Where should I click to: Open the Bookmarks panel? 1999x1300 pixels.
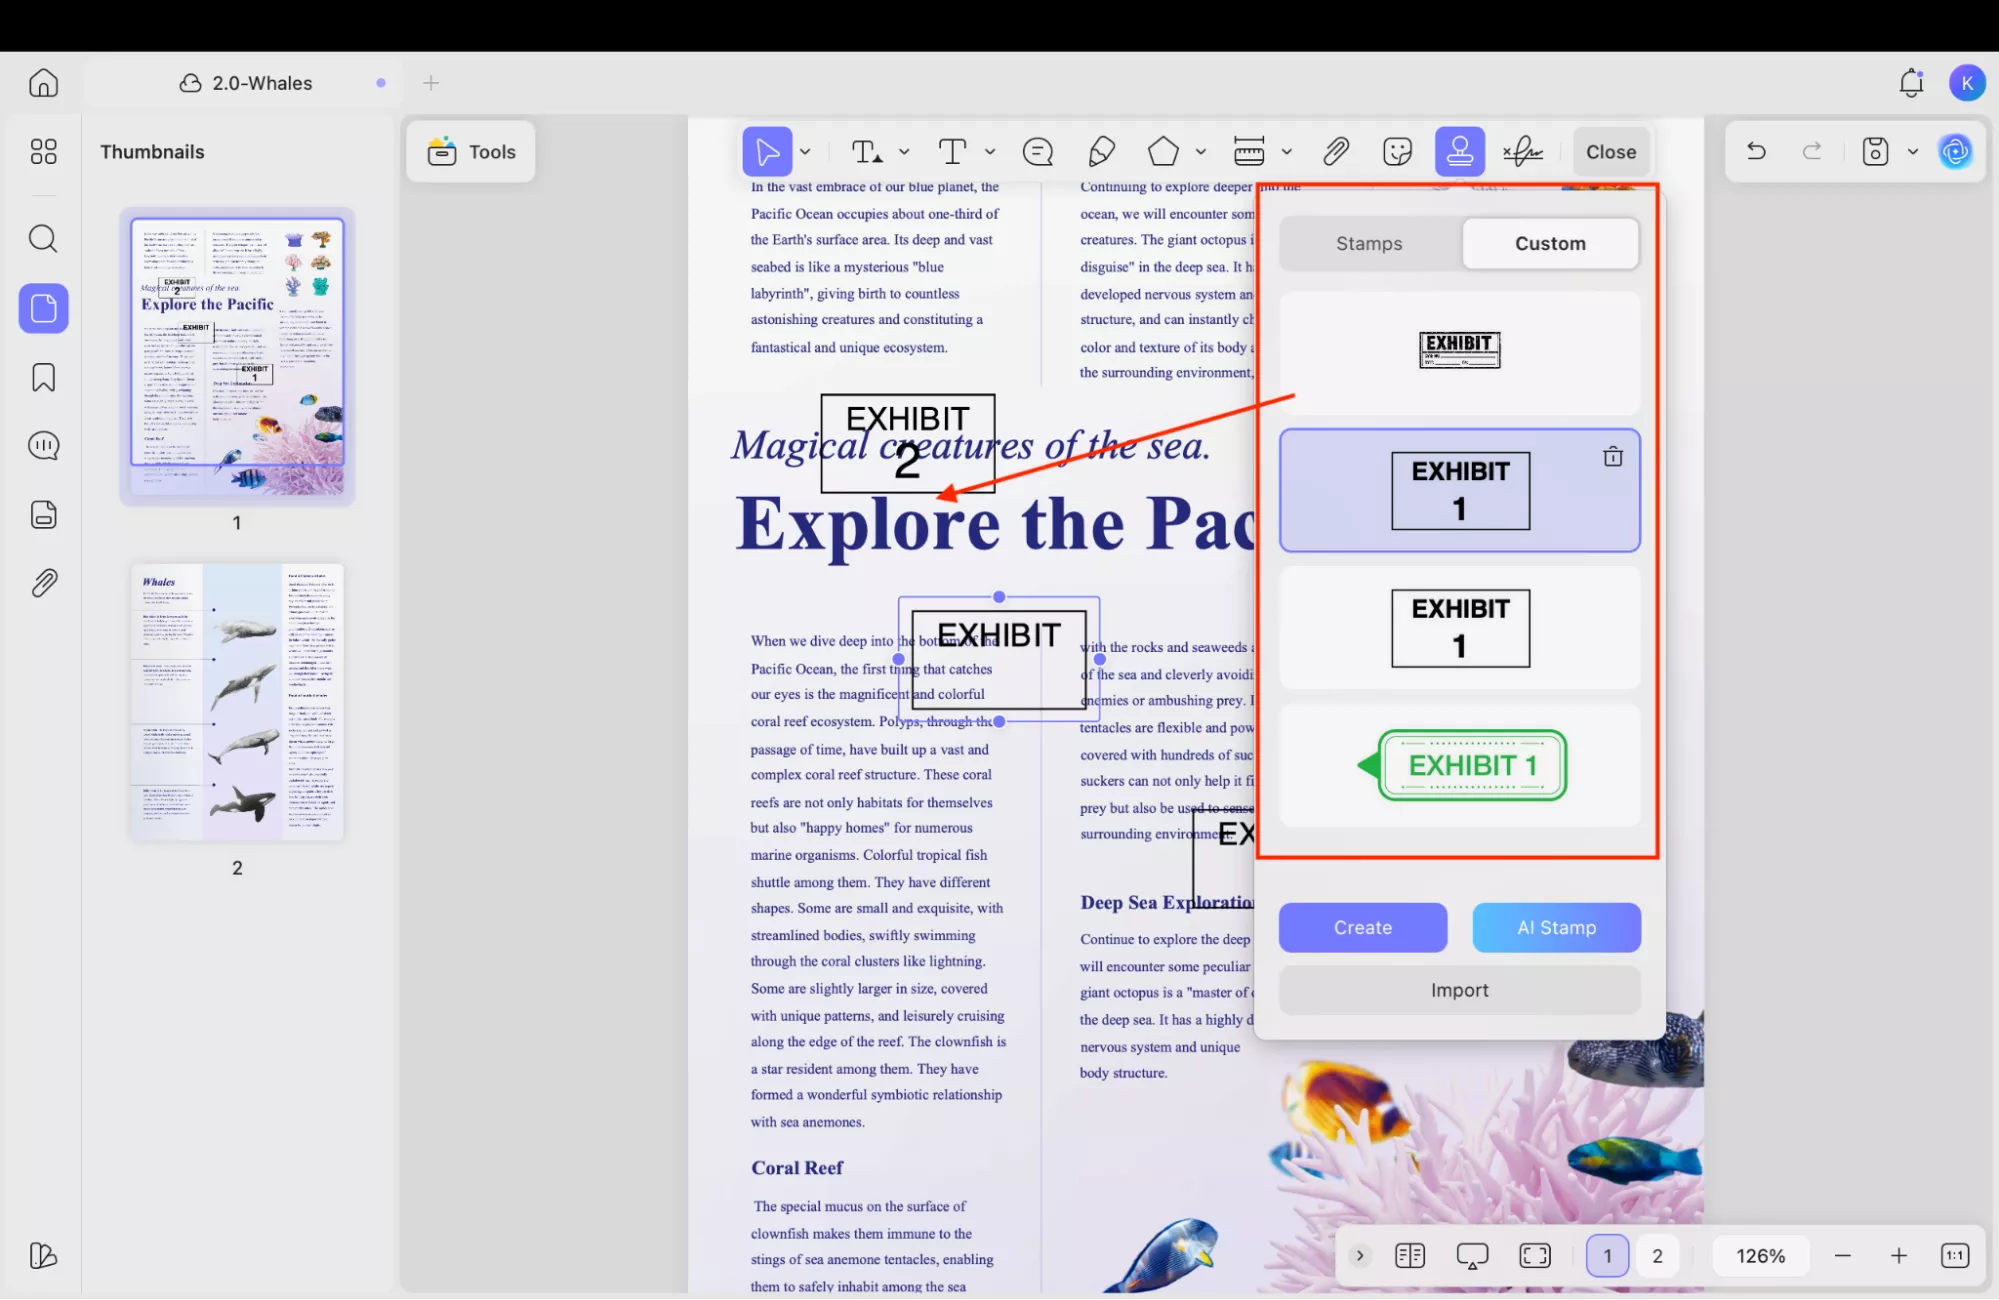43,377
